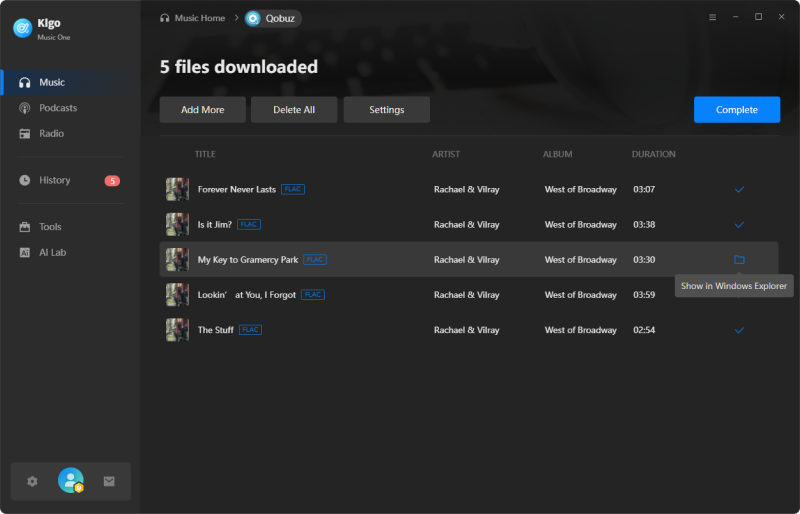Viewport: 800px width, 514px height.
Task: Click the Delete All button
Action: click(294, 110)
